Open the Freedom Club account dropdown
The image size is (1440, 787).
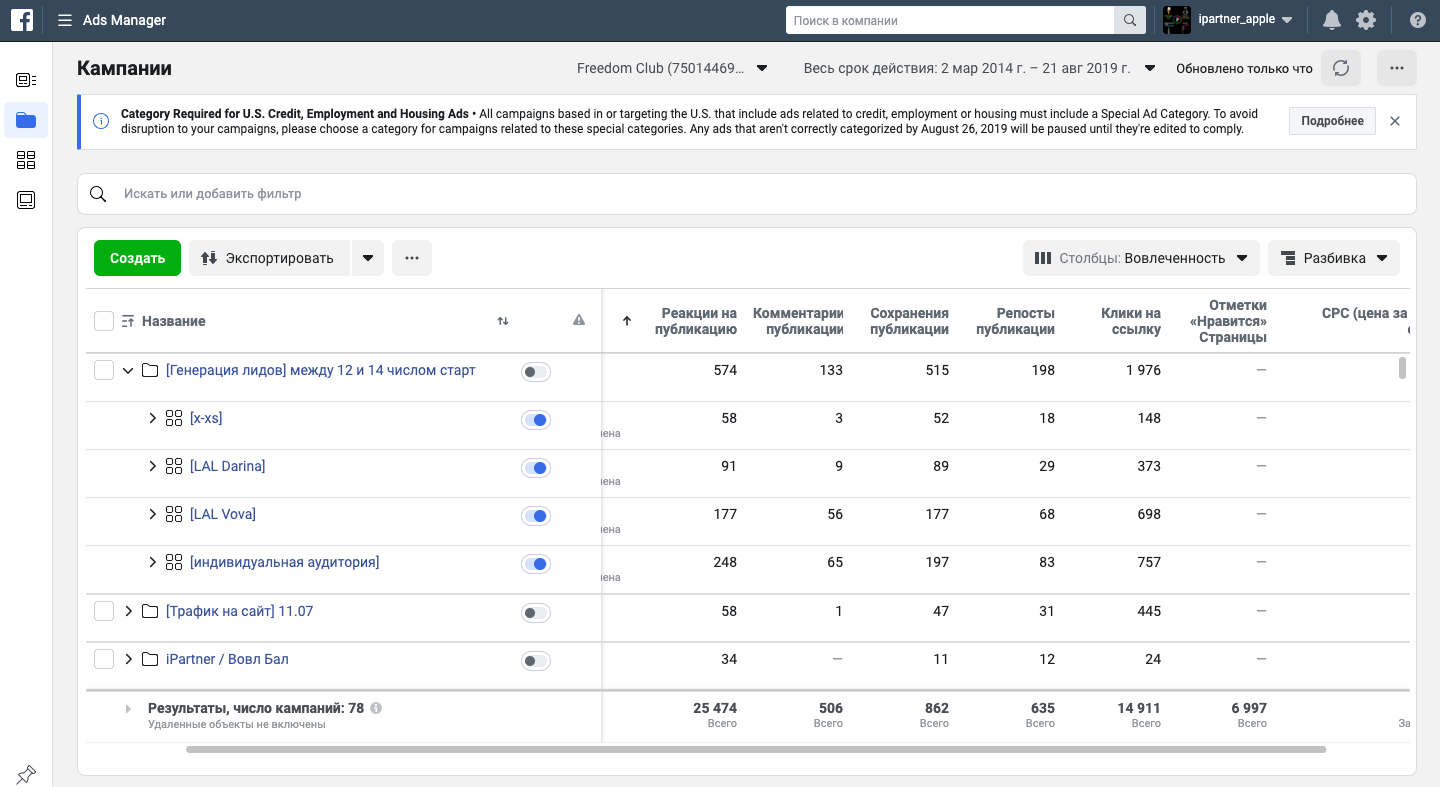pos(672,68)
